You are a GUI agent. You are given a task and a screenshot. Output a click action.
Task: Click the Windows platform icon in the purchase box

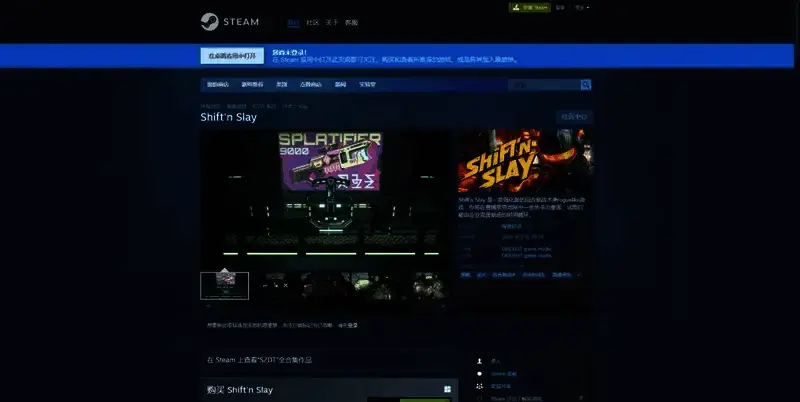[x=446, y=389]
